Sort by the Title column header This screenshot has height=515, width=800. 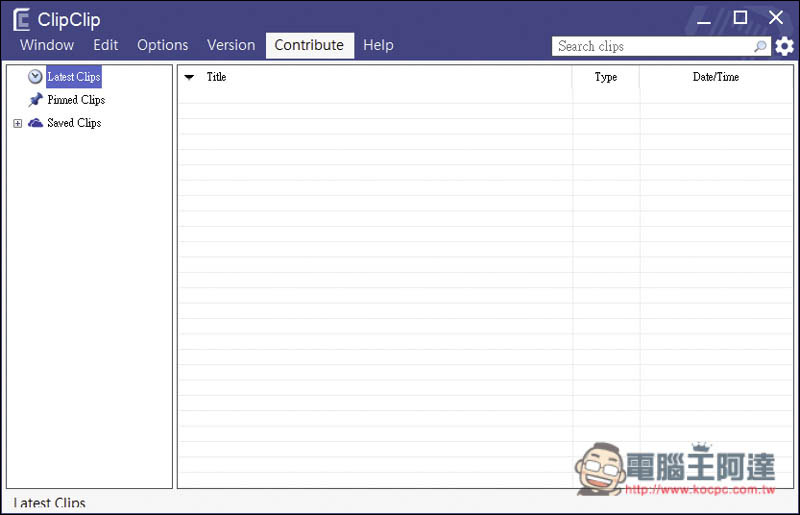tap(216, 77)
